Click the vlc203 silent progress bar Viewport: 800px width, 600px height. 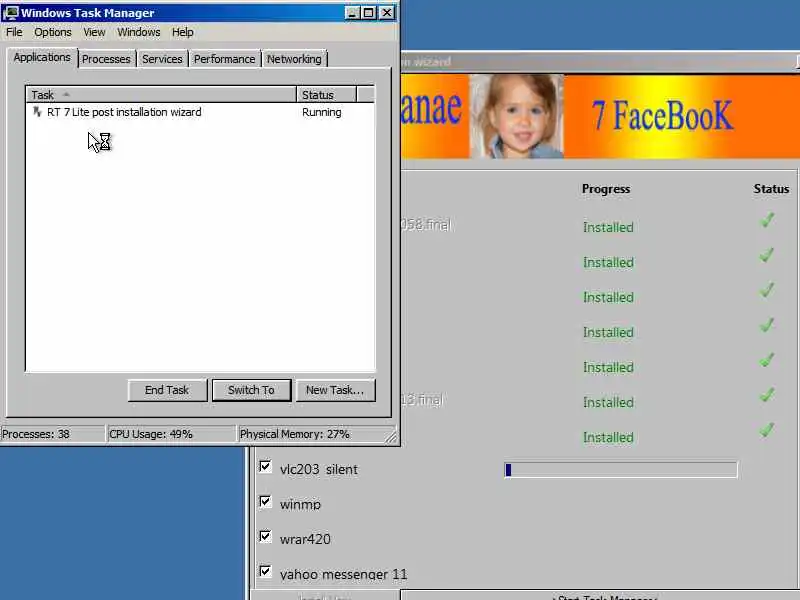(x=620, y=470)
